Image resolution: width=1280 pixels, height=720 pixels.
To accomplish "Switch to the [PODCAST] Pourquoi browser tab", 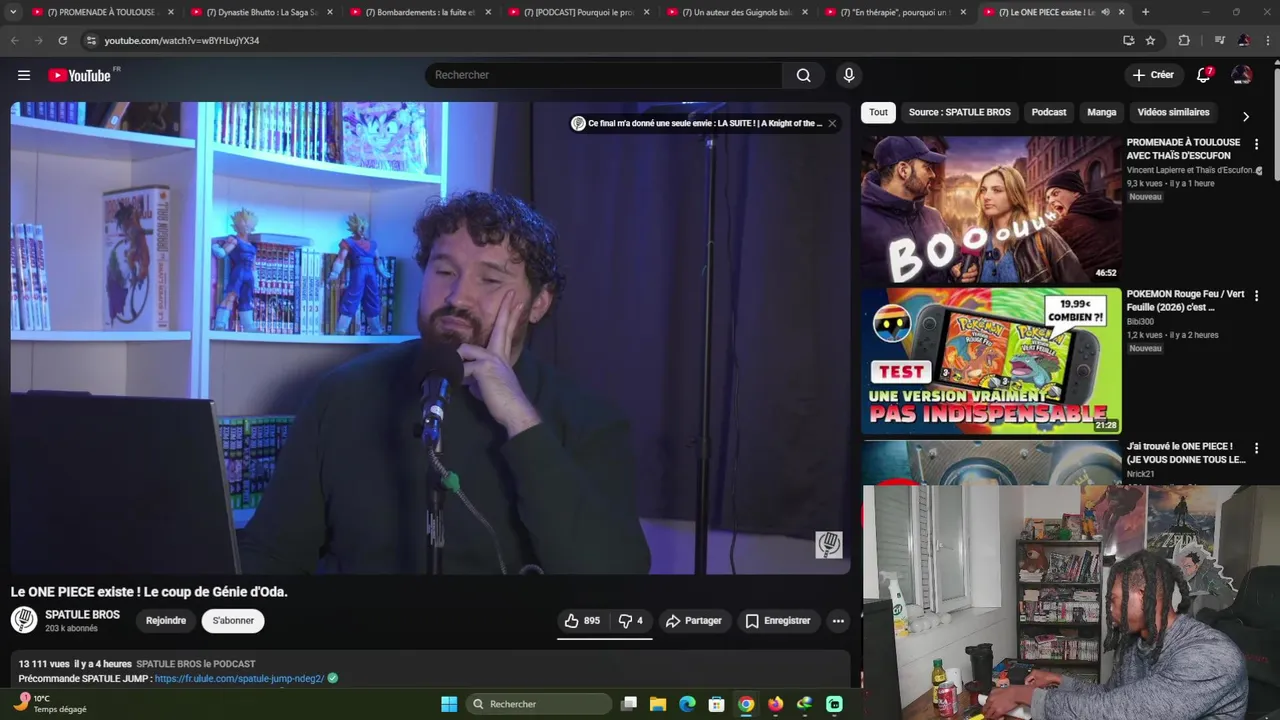I will tap(577, 12).
